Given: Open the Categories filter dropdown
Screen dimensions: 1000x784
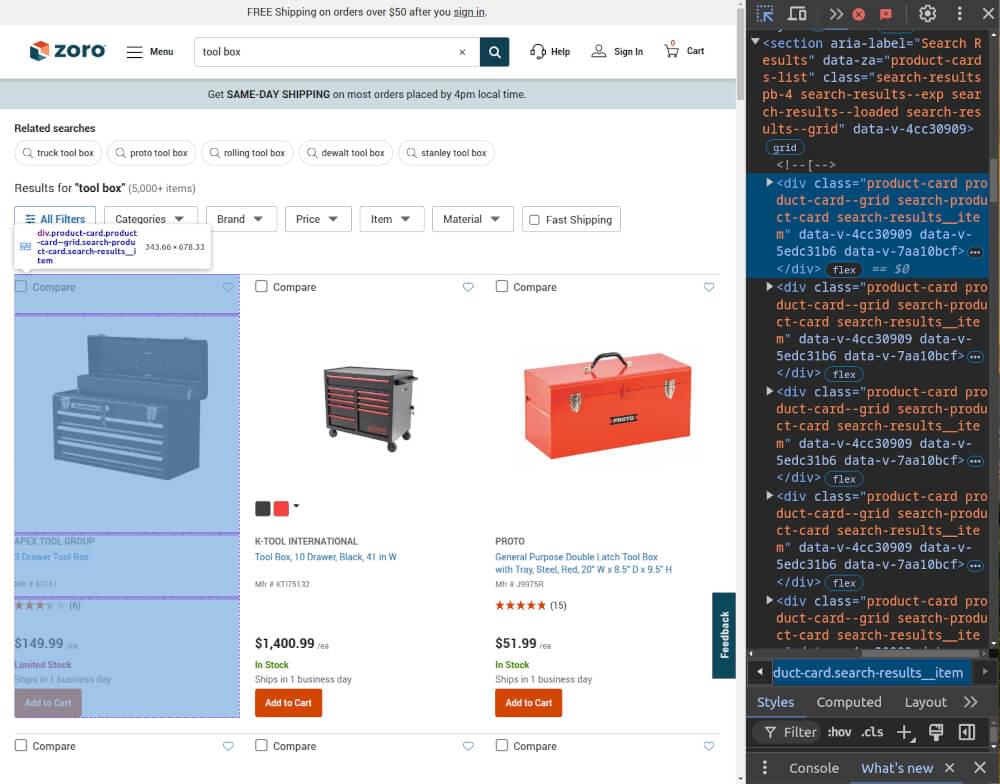Looking at the screenshot, I should tap(148, 219).
